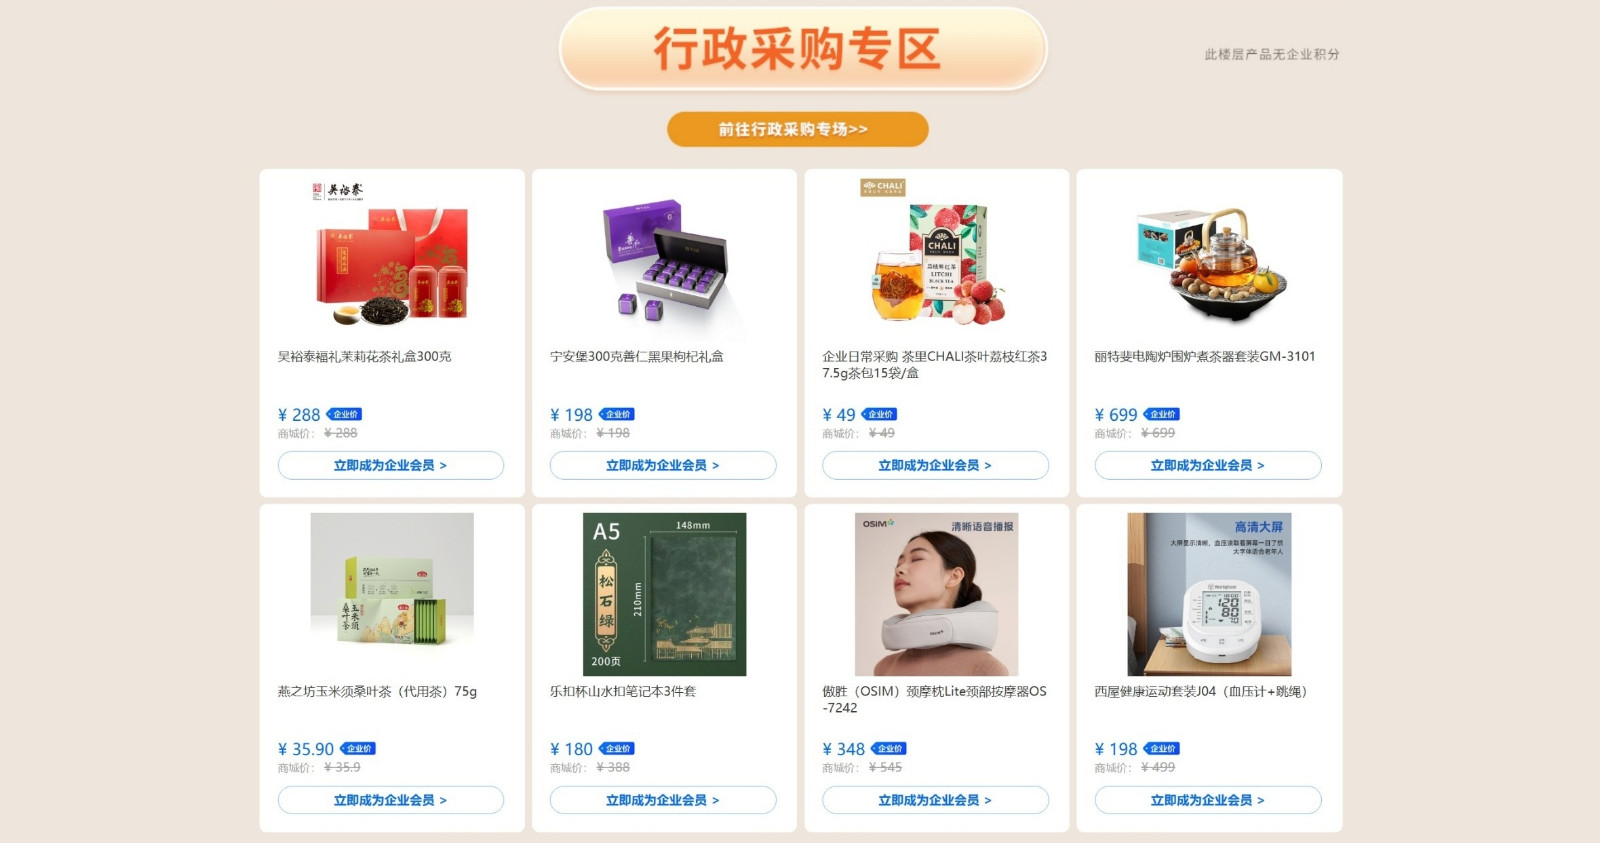
Task: Click 立即成为企业会员 under 吴裕泰 tea box
Action: coord(391,465)
